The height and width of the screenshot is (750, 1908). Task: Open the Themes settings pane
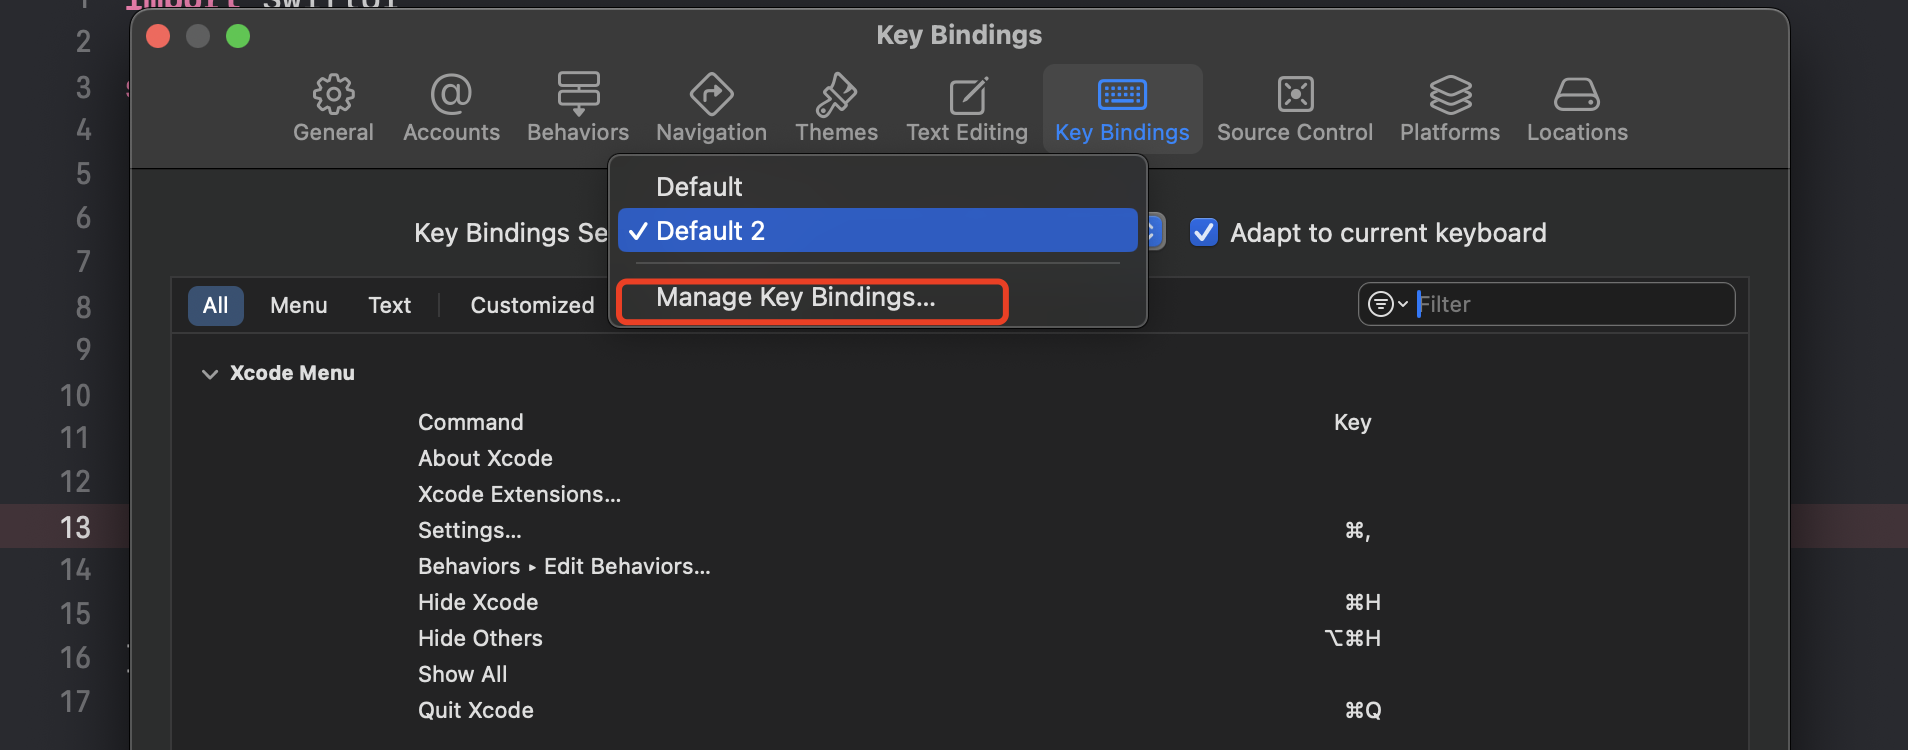point(836,107)
